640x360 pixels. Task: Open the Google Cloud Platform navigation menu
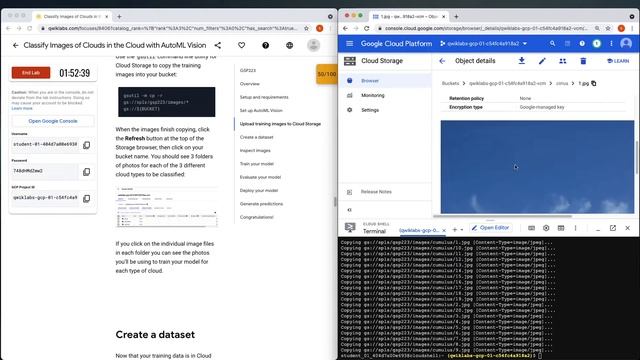[x=349, y=43]
